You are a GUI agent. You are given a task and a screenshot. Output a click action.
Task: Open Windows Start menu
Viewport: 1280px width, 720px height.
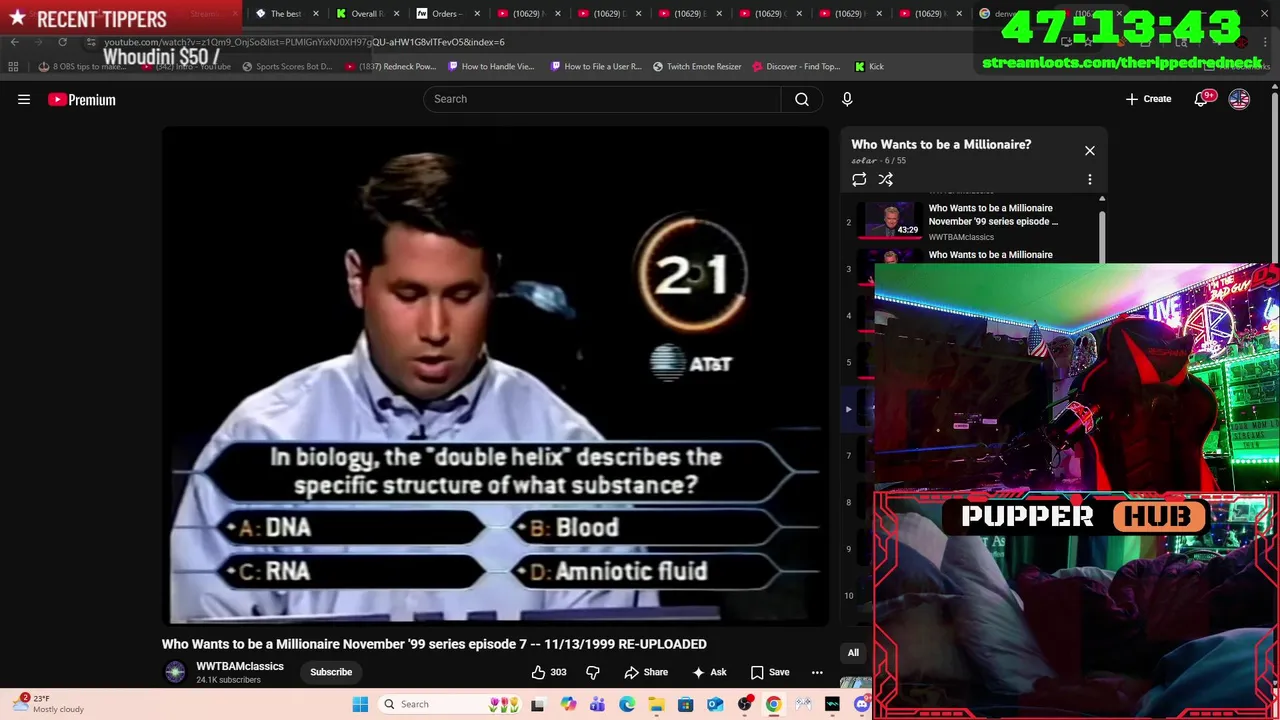[360, 704]
